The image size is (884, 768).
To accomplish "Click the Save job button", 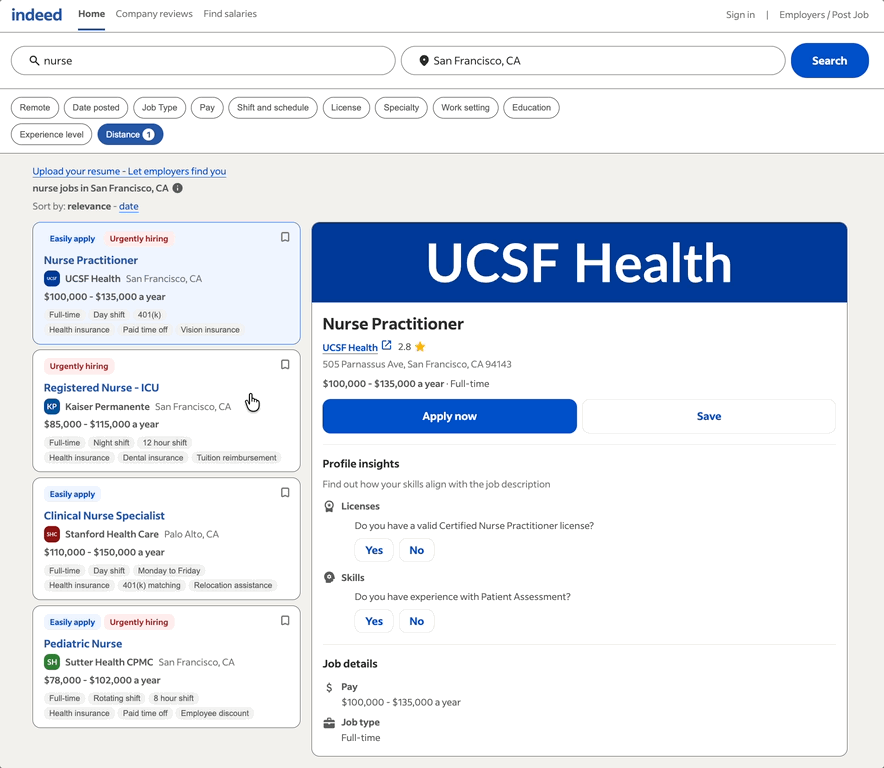I will 709,416.
